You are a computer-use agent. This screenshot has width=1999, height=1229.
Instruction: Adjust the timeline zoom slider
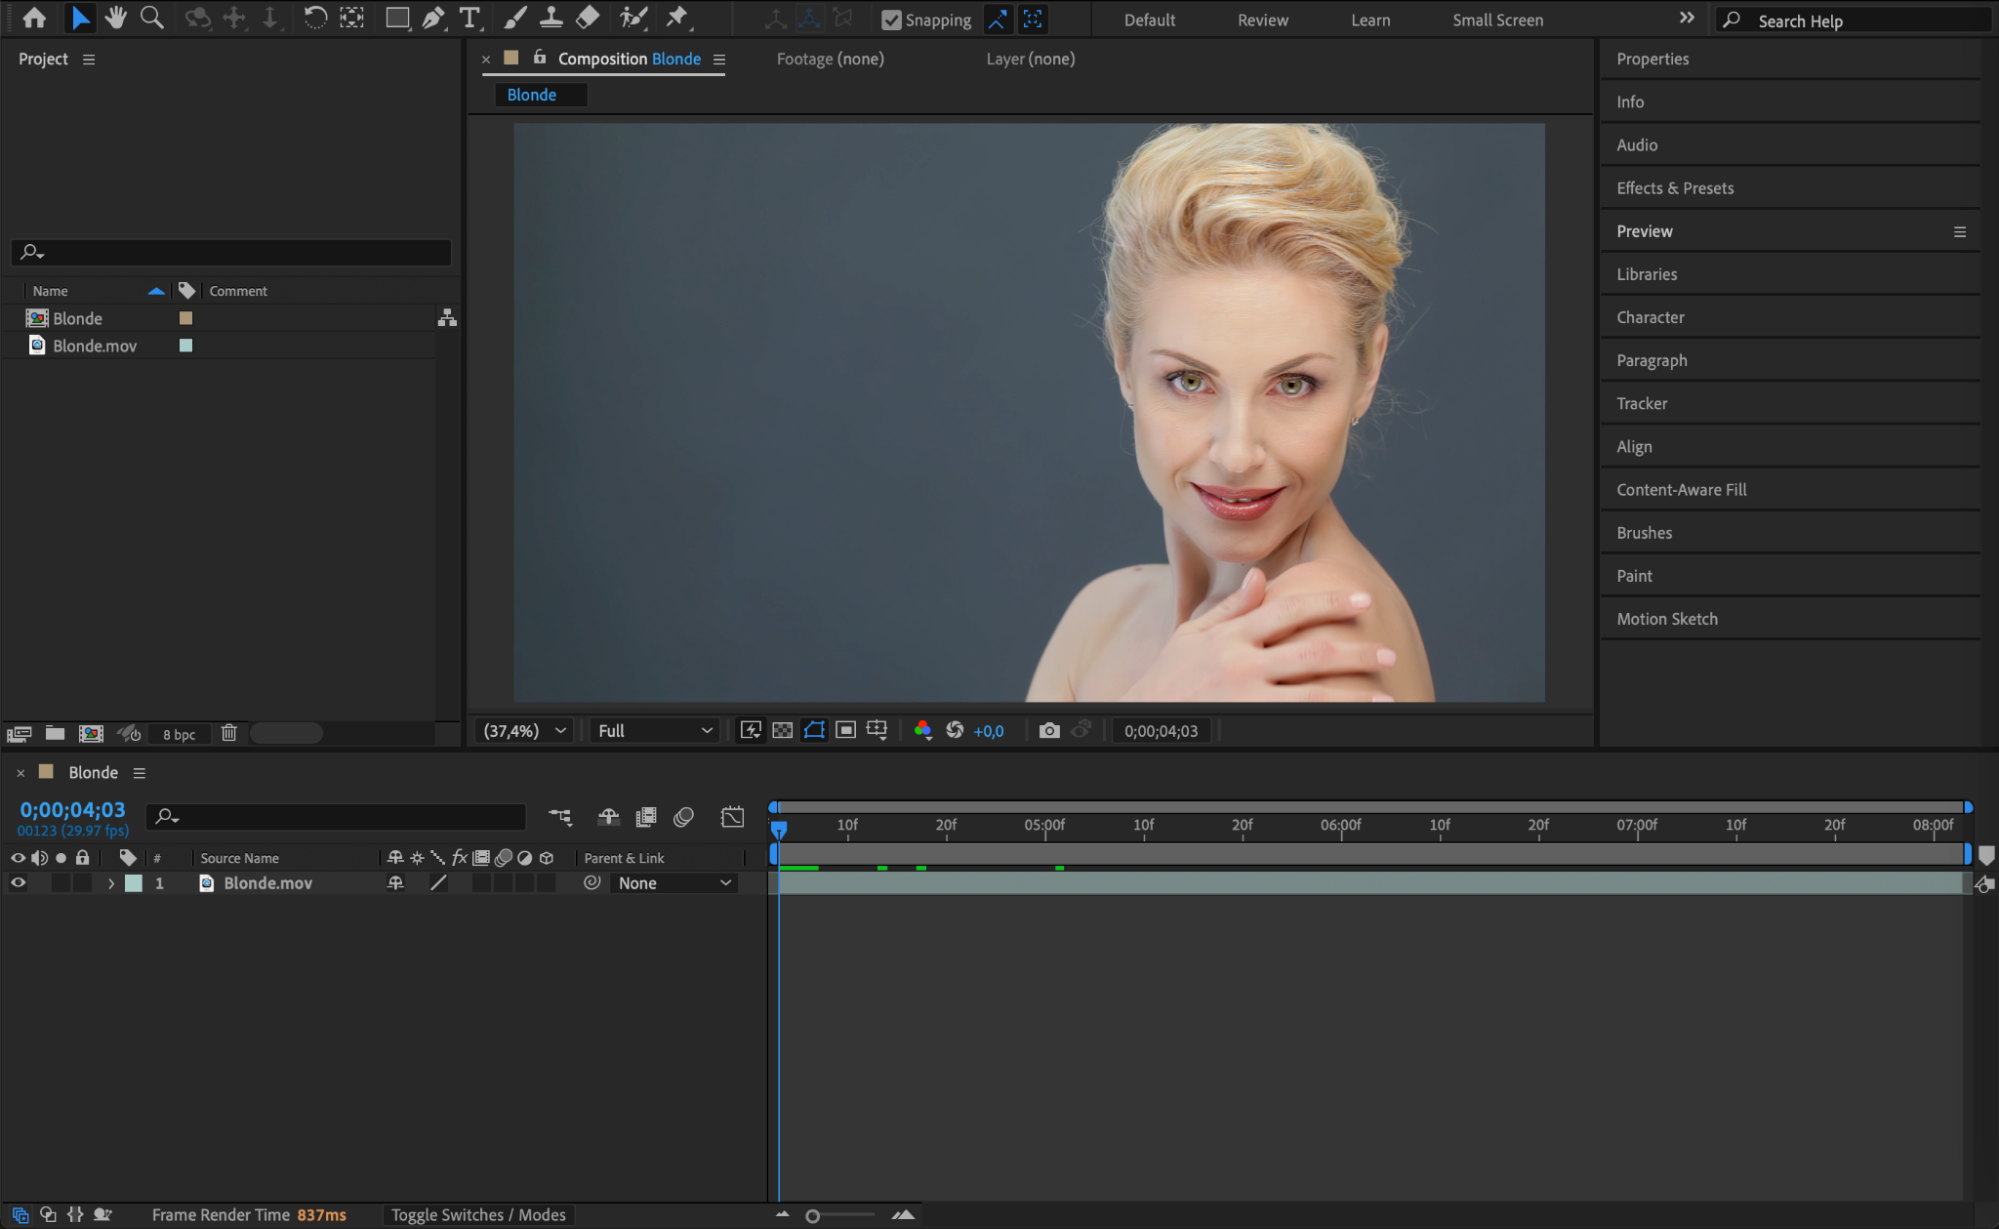tap(813, 1216)
